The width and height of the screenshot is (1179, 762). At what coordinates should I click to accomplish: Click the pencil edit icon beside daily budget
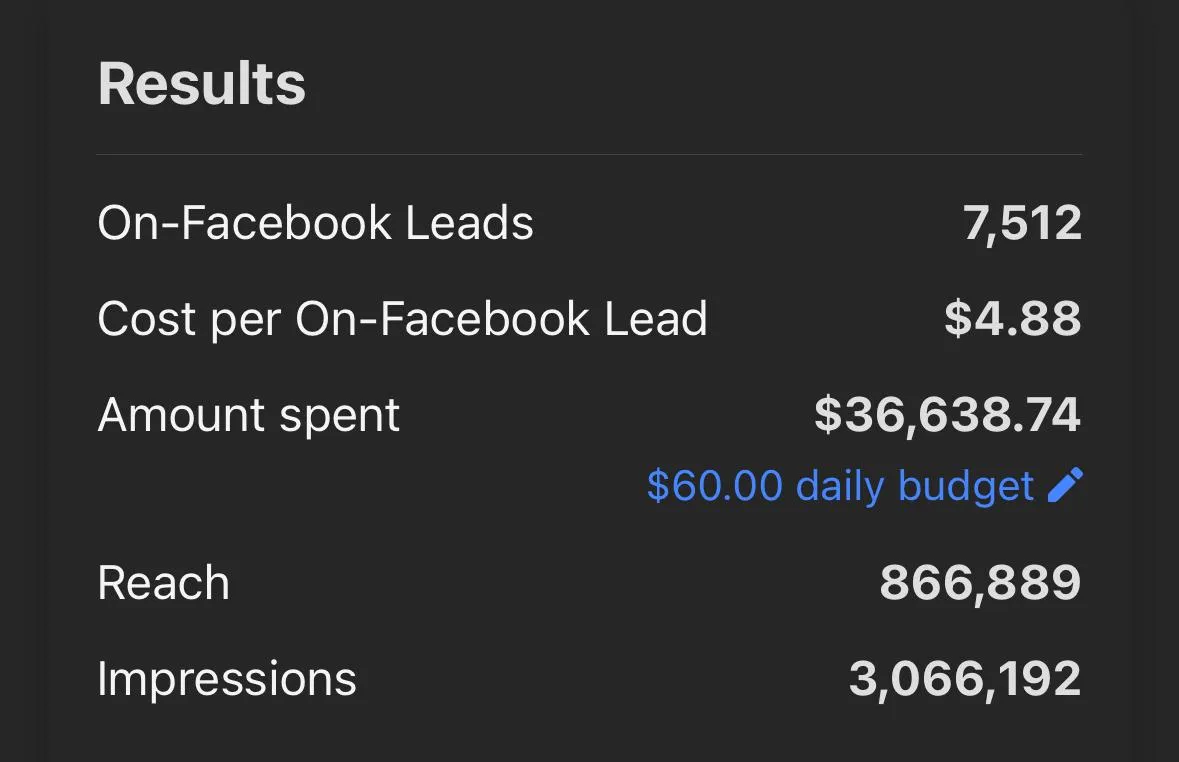(1065, 485)
